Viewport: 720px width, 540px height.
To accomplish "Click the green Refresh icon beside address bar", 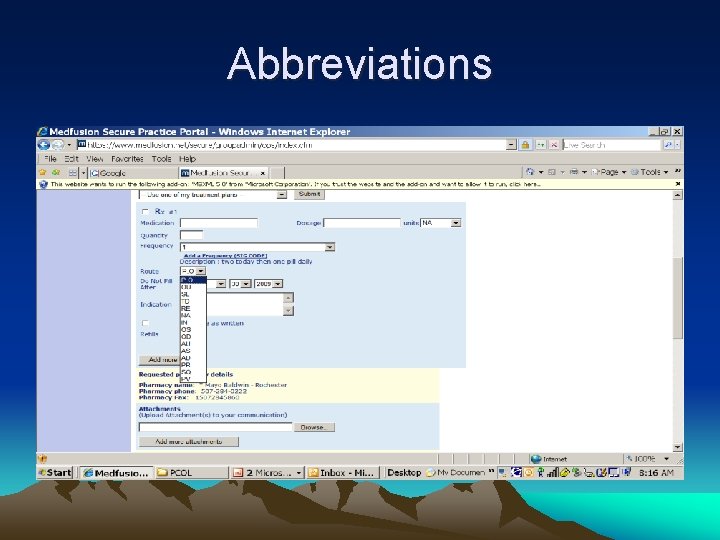I will click(541, 145).
